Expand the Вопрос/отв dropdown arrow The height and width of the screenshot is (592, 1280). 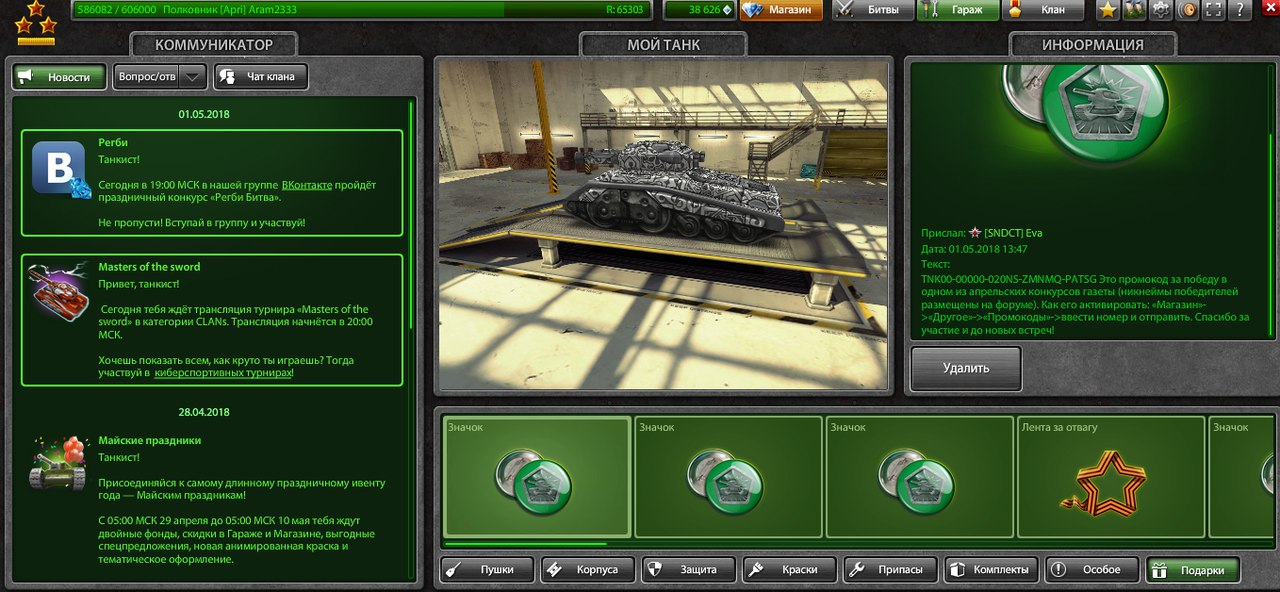[194, 77]
